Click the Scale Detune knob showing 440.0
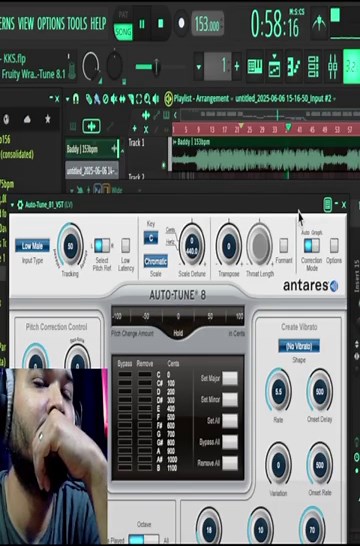Viewport: 360px width, 546px height. (191, 246)
